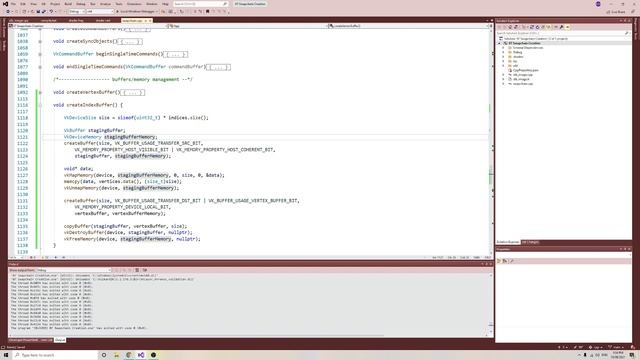This screenshot has width=640, height=360.
Task: Select vk_image.h in Solution Explorer
Action: pos(521,79)
